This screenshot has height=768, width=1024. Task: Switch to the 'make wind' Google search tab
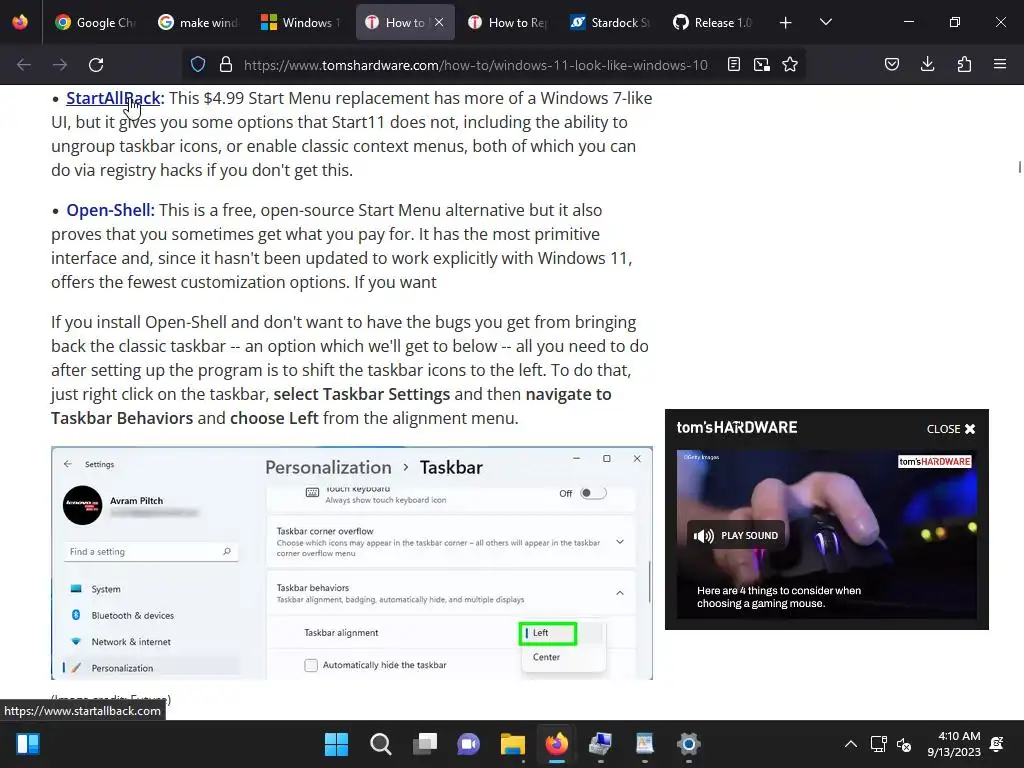199,22
